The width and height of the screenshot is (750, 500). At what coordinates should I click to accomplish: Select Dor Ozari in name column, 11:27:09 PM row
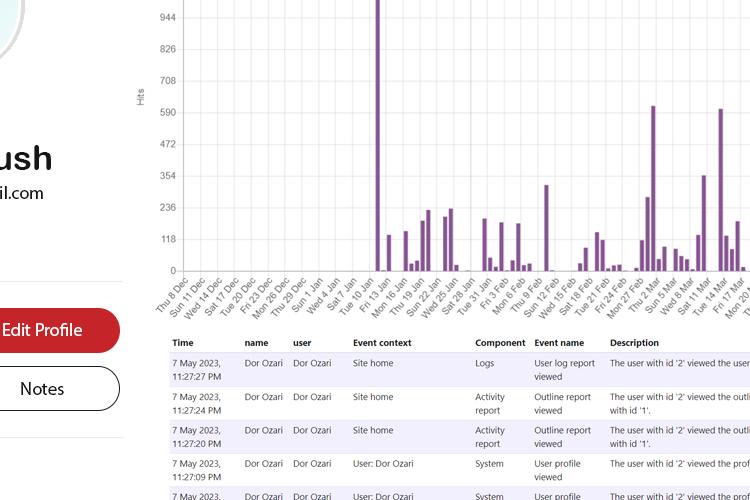pyautogui.click(x=264, y=464)
